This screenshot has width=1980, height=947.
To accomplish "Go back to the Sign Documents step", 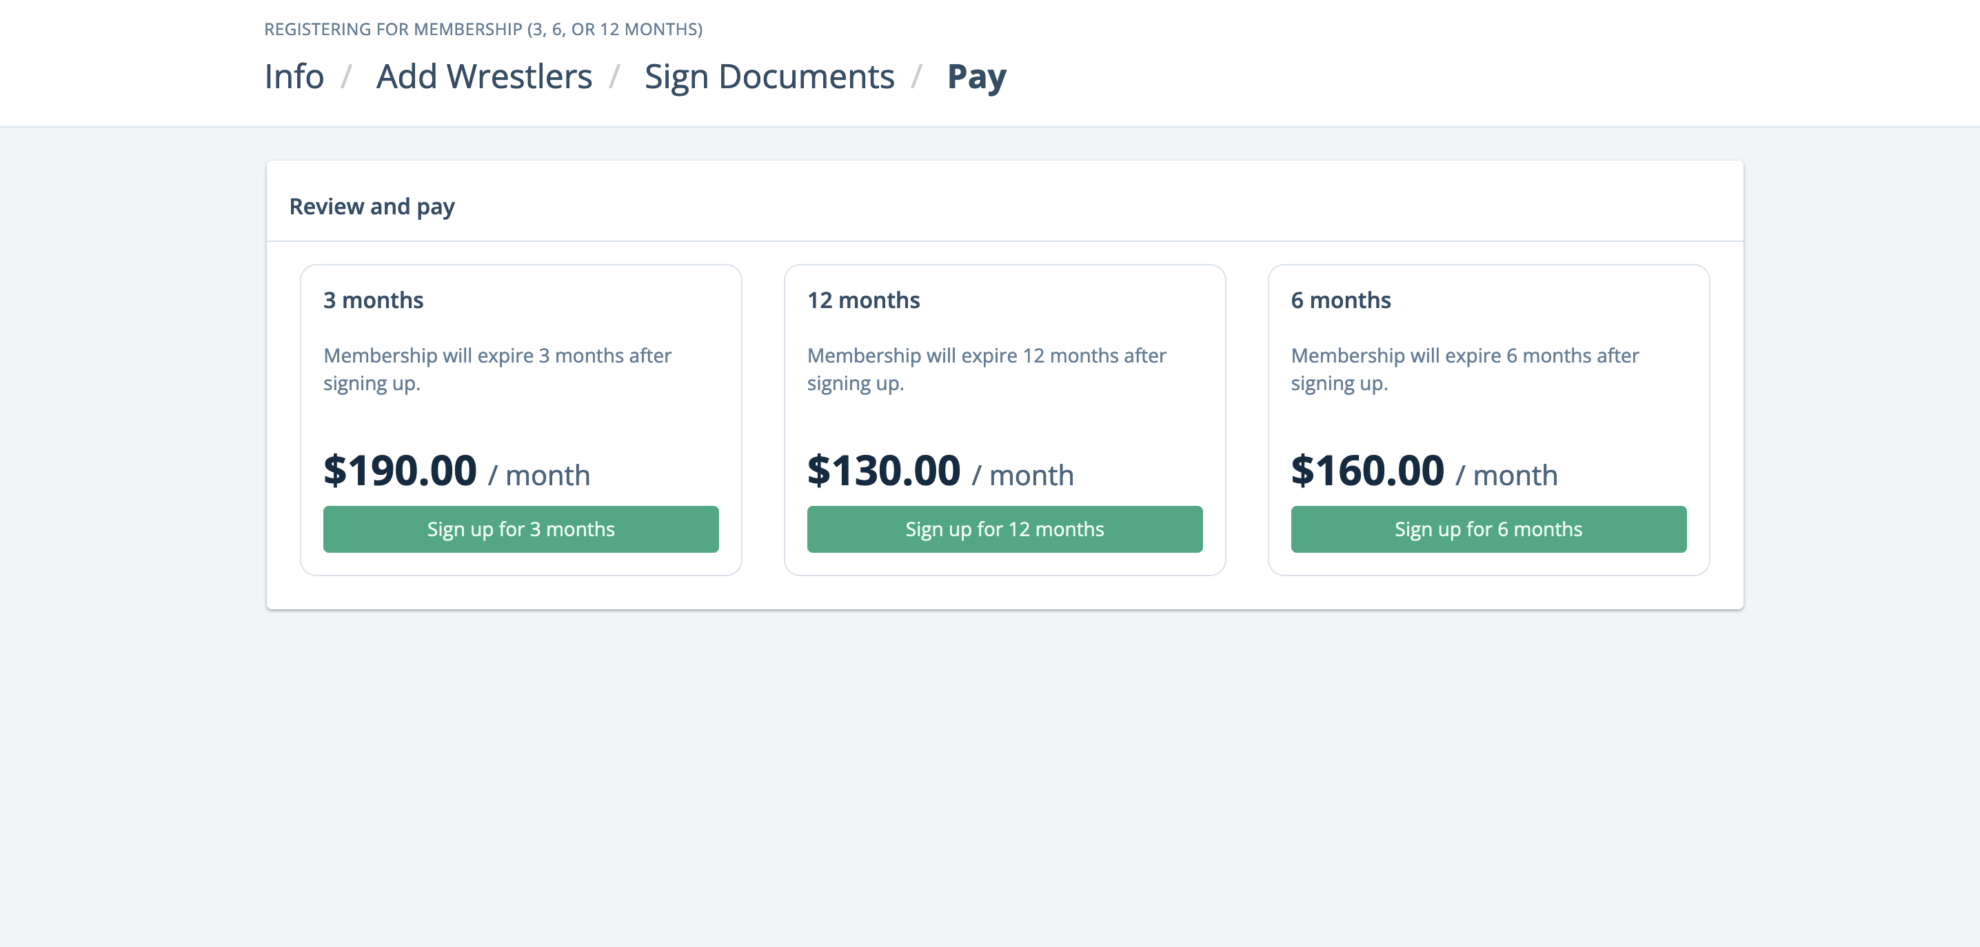I will pos(769,76).
